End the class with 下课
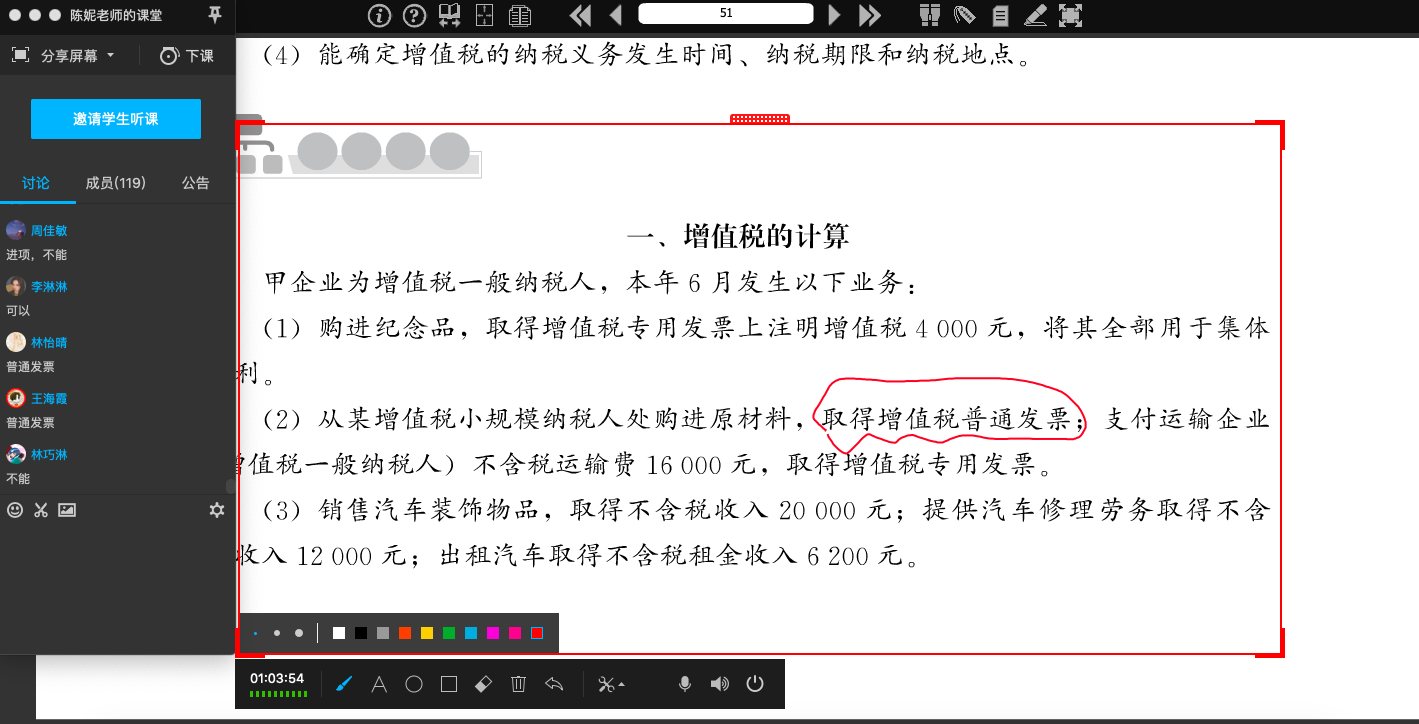 point(188,56)
